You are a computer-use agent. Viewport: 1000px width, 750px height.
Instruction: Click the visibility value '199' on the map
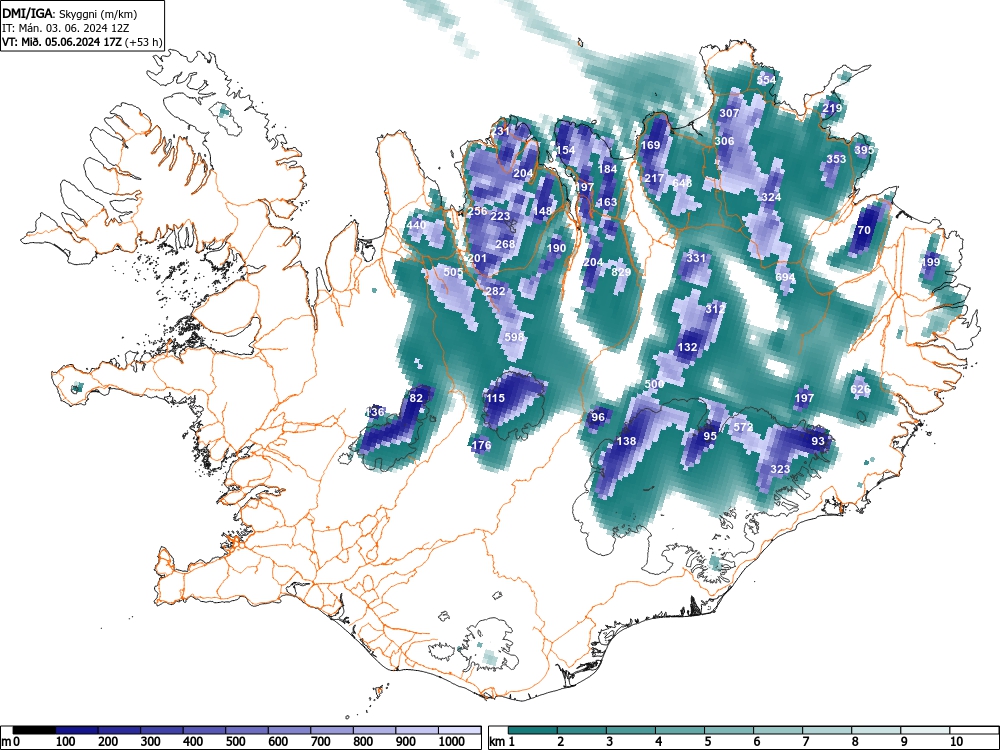pyautogui.click(x=930, y=262)
